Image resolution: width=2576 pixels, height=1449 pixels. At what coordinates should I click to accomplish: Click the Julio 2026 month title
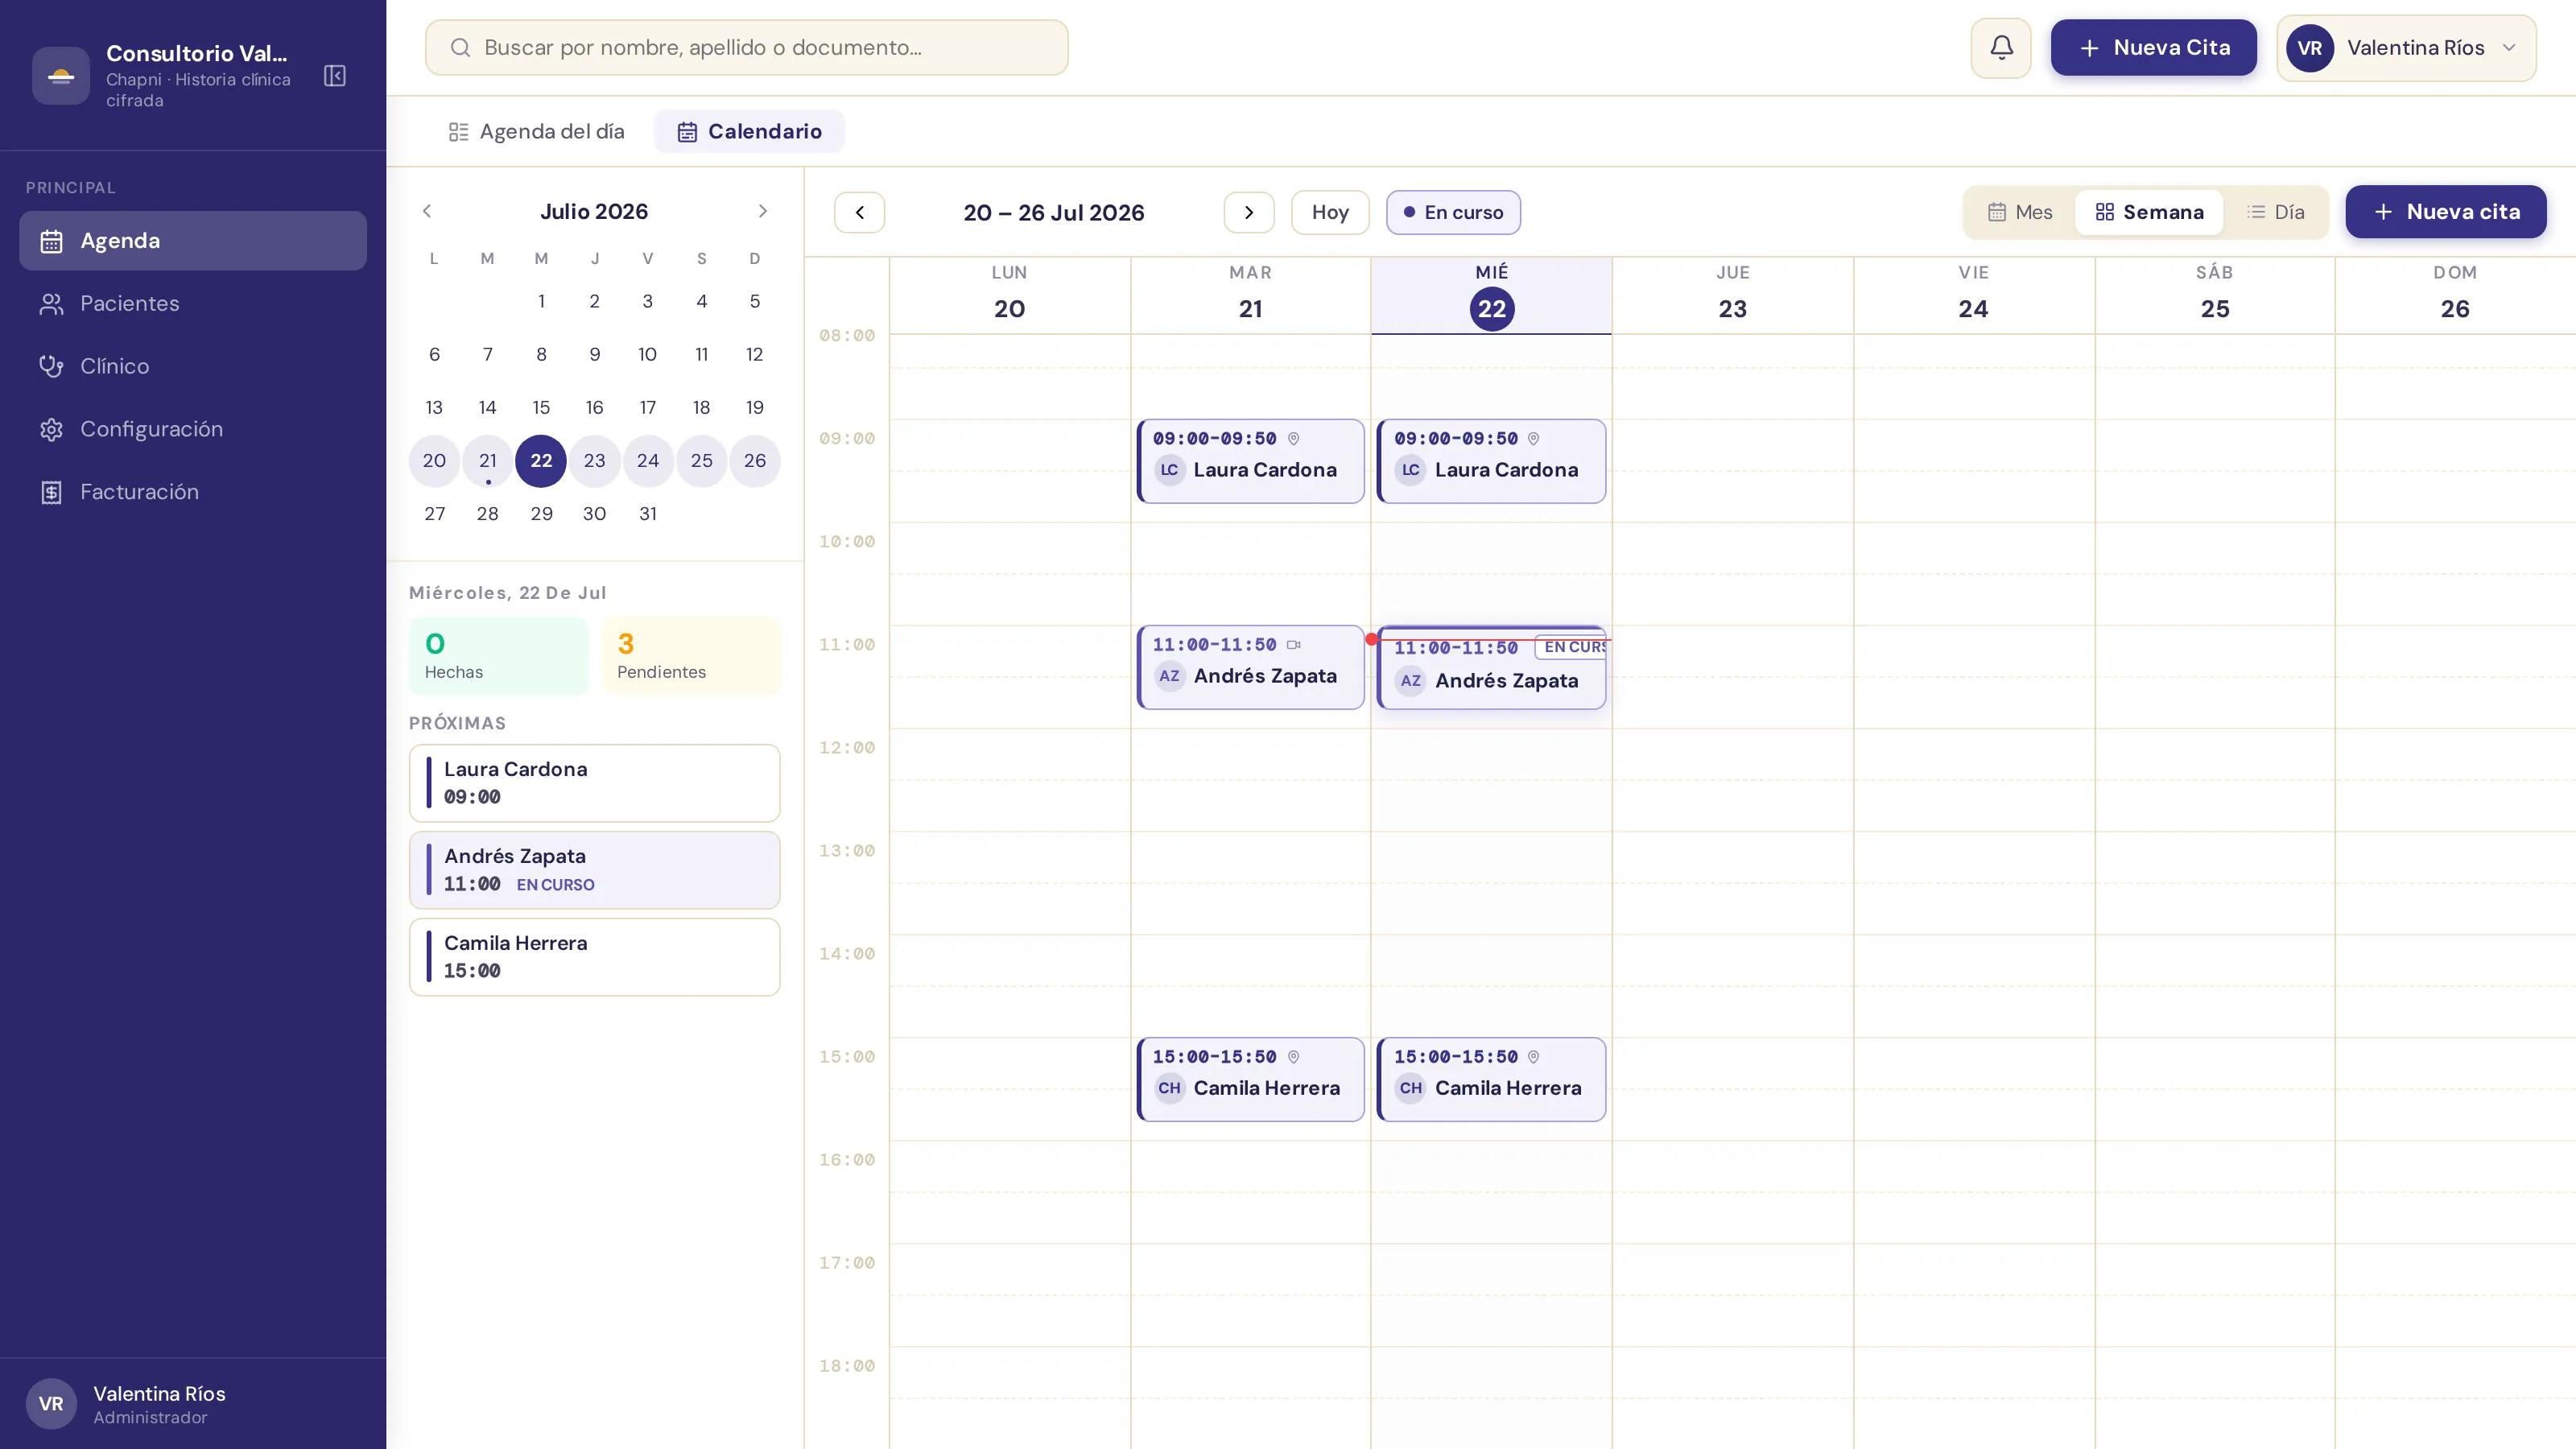594,212
